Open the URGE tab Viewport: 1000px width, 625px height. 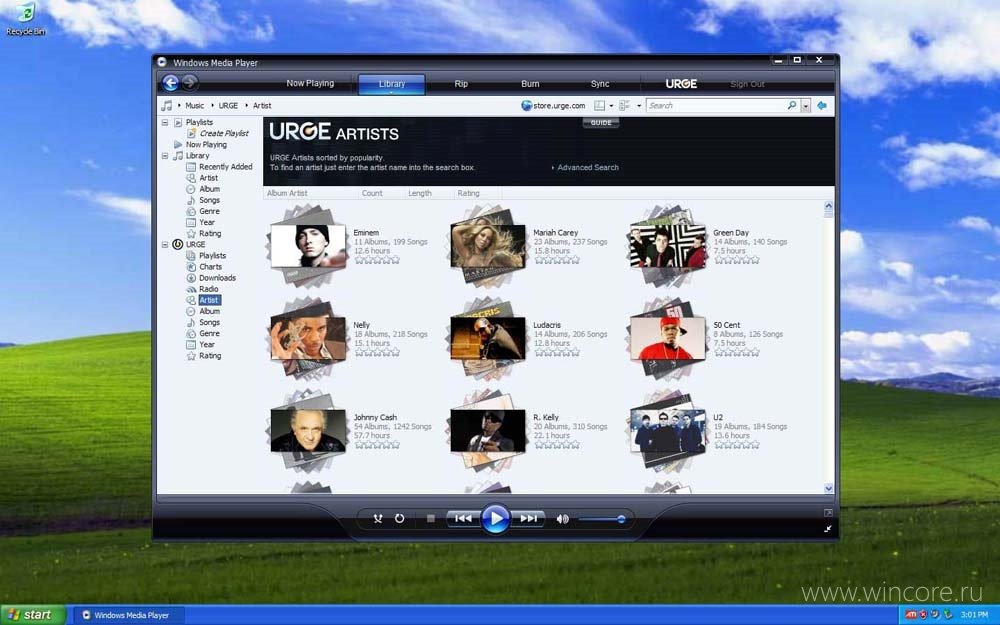[x=681, y=84]
